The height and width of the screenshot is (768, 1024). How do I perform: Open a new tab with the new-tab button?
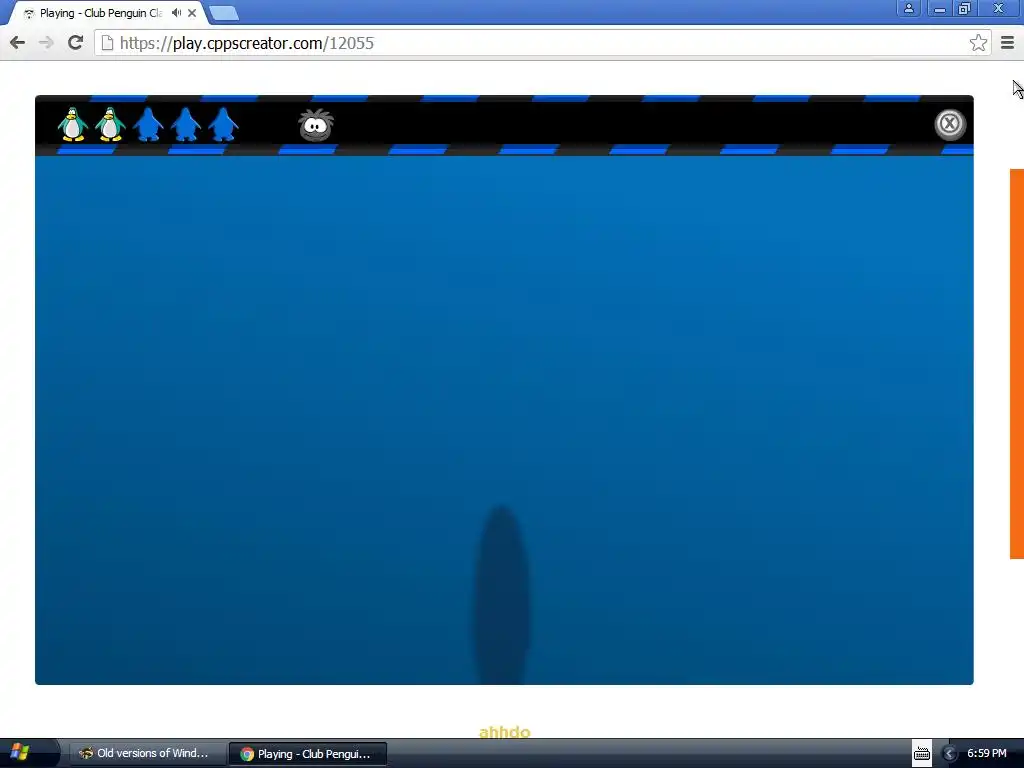pyautogui.click(x=224, y=13)
